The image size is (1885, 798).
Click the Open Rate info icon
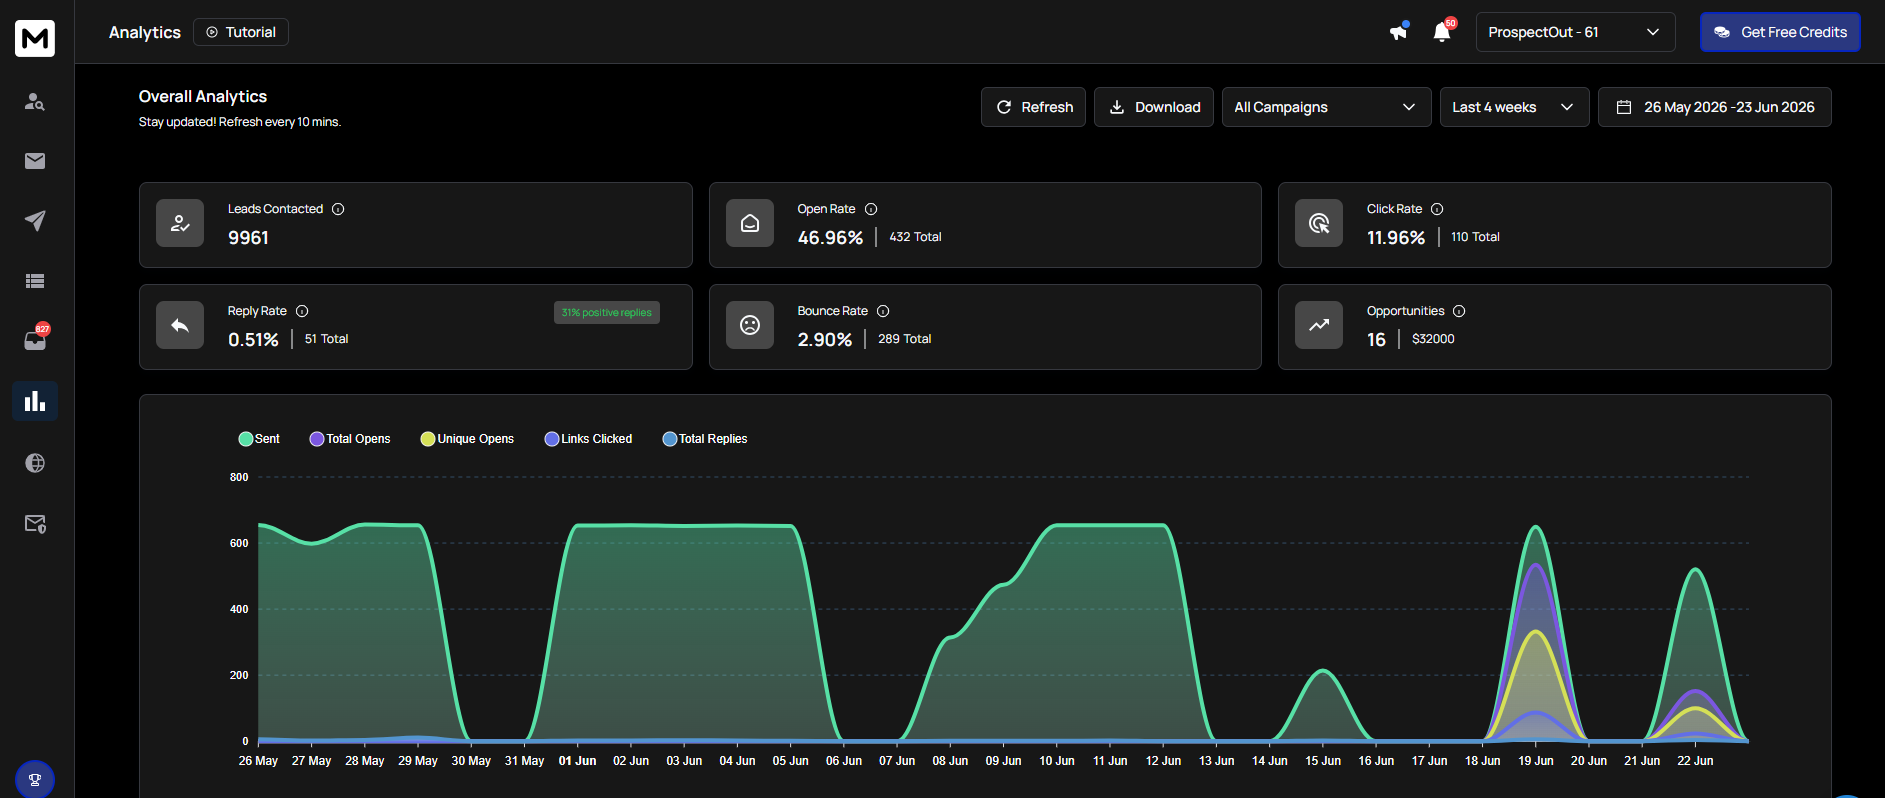(871, 209)
